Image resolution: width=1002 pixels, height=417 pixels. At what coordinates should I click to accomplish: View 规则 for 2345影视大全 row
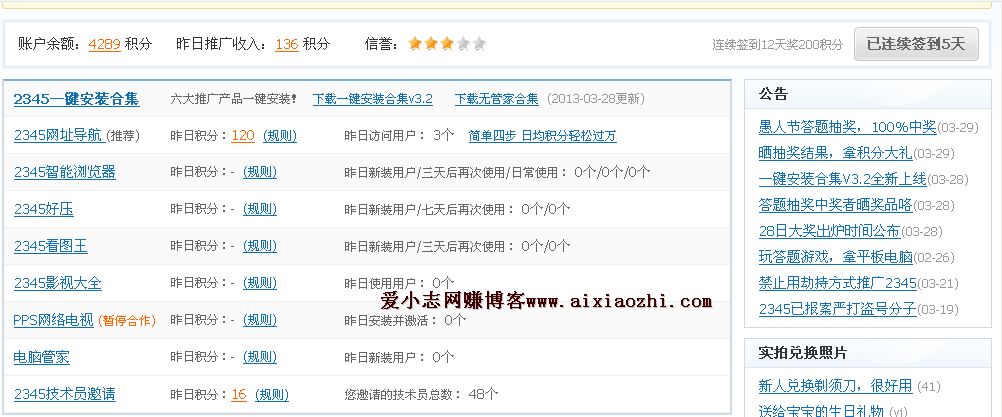(260, 283)
